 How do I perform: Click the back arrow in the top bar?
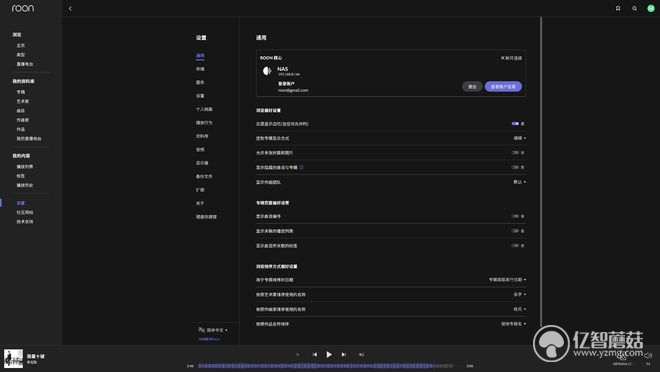(x=70, y=8)
